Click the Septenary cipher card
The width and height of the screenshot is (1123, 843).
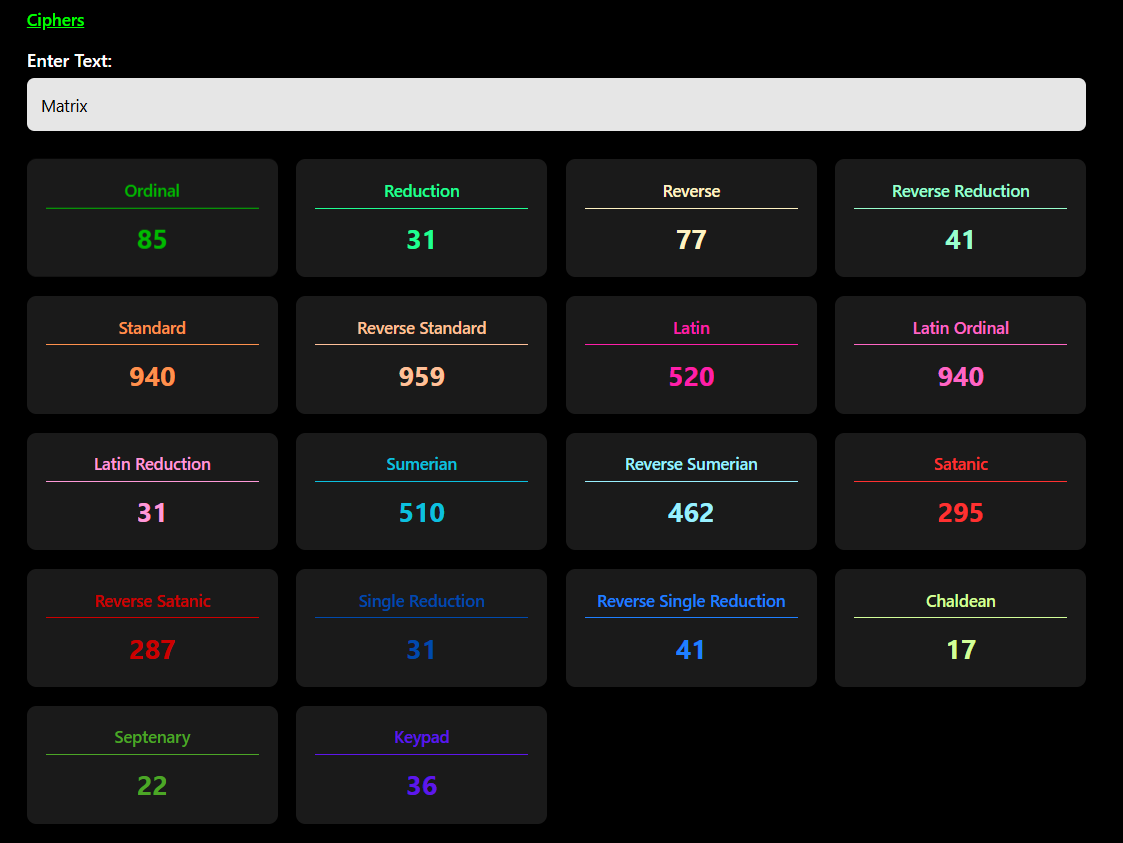point(152,765)
